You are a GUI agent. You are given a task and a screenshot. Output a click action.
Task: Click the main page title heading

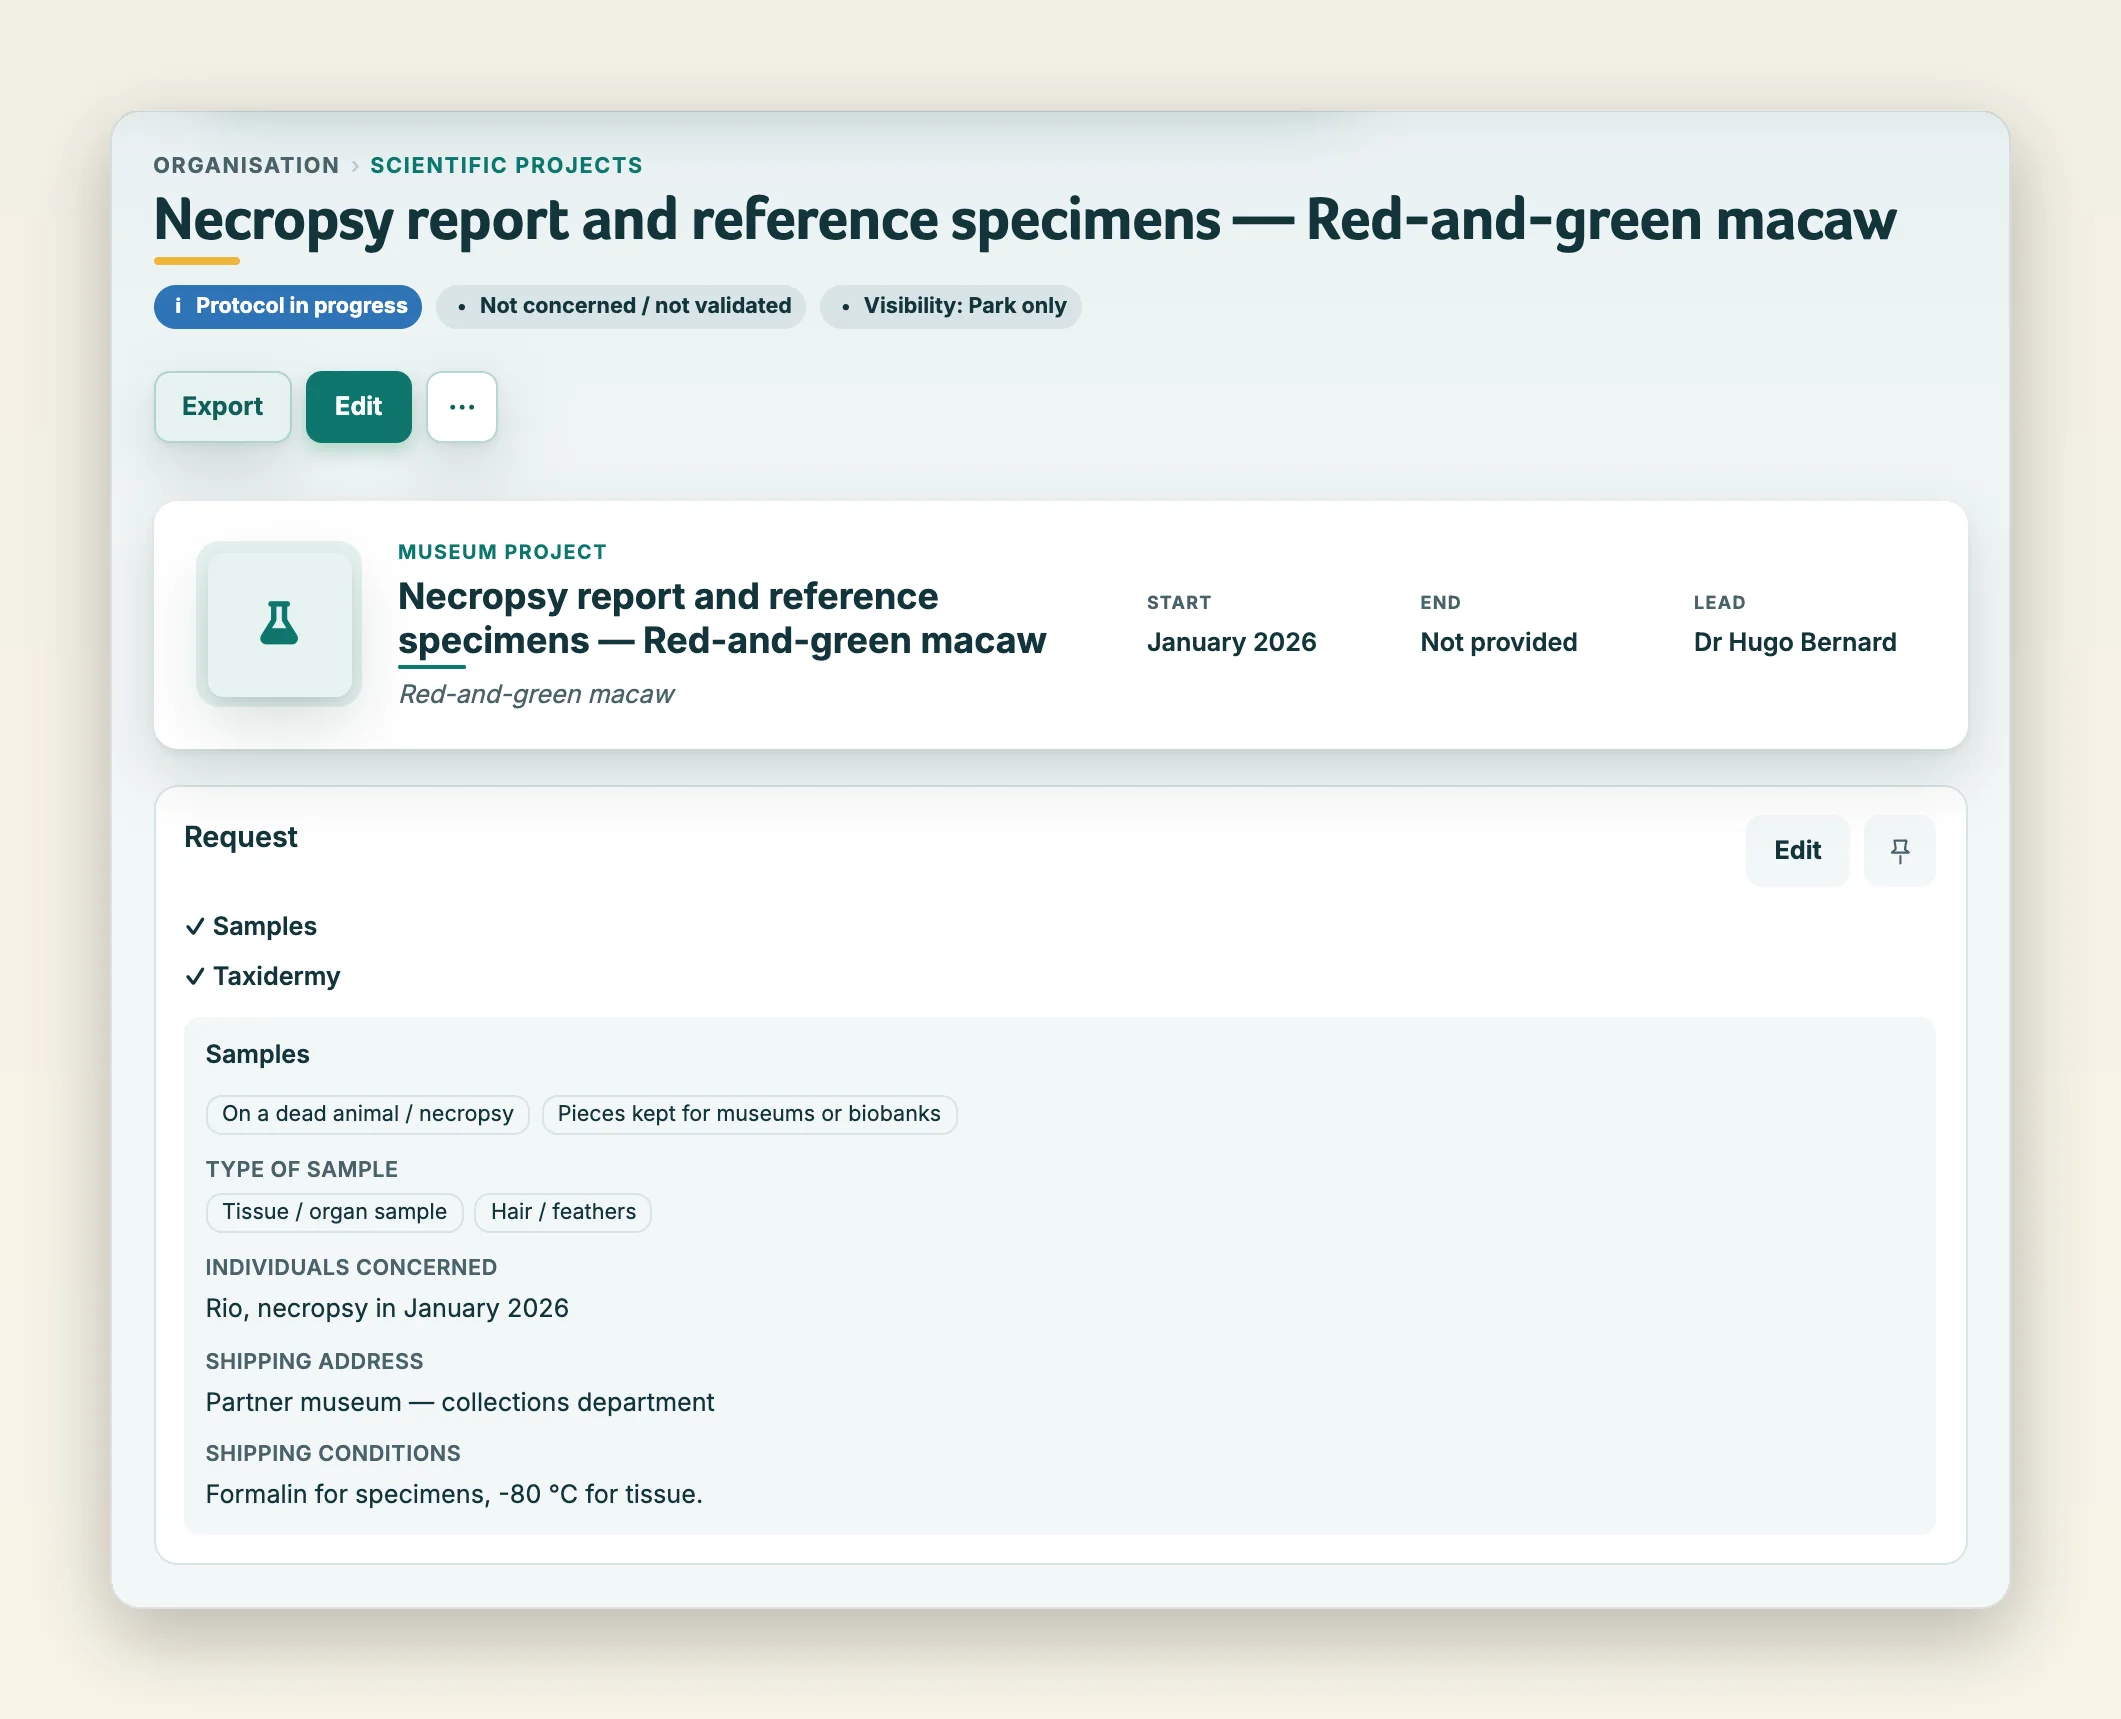pyautogui.click(x=1025, y=219)
